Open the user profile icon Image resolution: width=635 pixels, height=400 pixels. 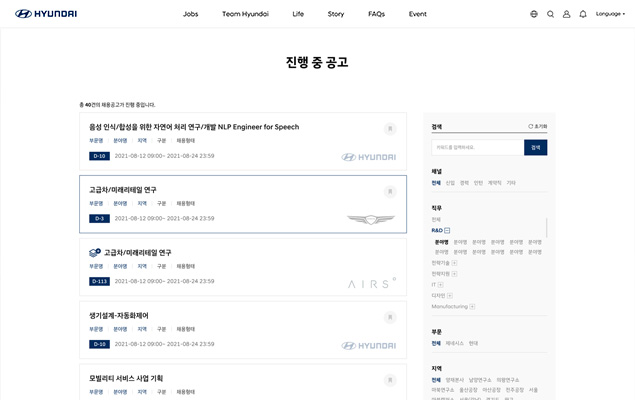coord(566,14)
